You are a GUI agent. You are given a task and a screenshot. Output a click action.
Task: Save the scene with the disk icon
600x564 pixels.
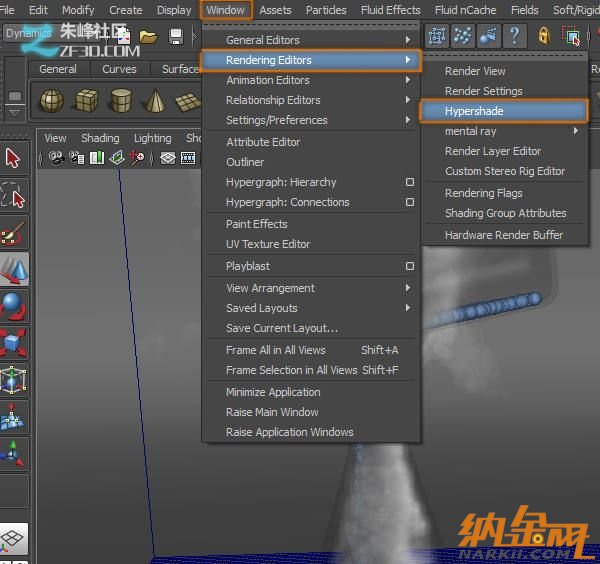[x=176, y=37]
